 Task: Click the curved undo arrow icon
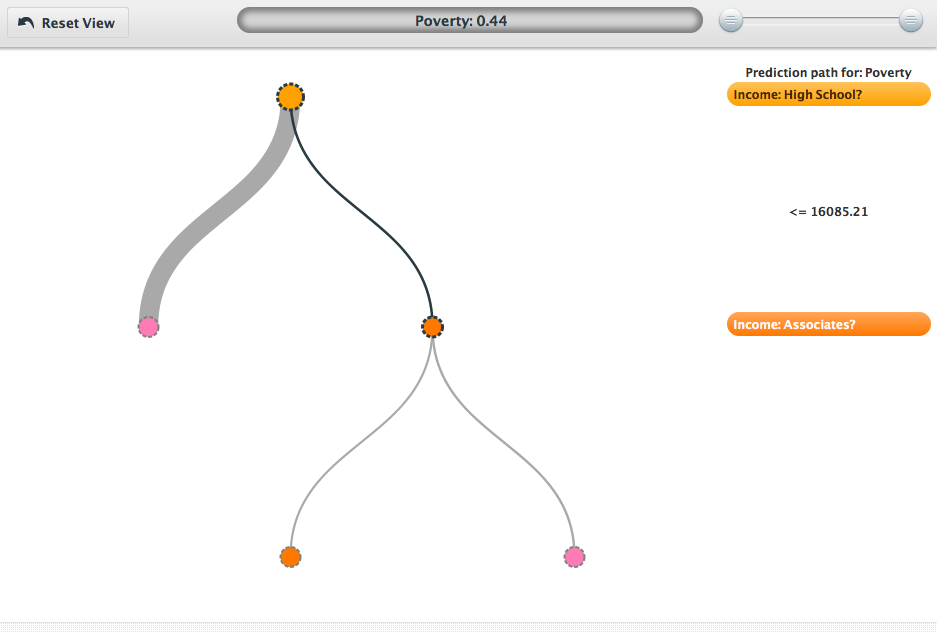(26, 22)
